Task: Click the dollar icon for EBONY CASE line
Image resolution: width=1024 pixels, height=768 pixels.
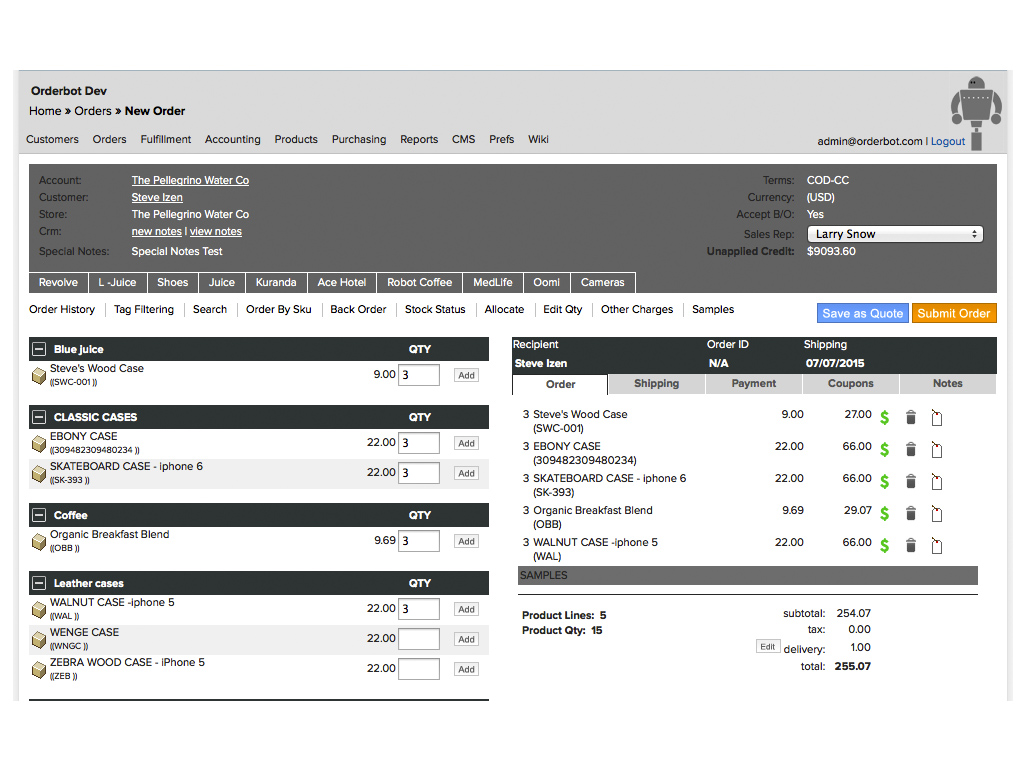Action: [x=884, y=449]
